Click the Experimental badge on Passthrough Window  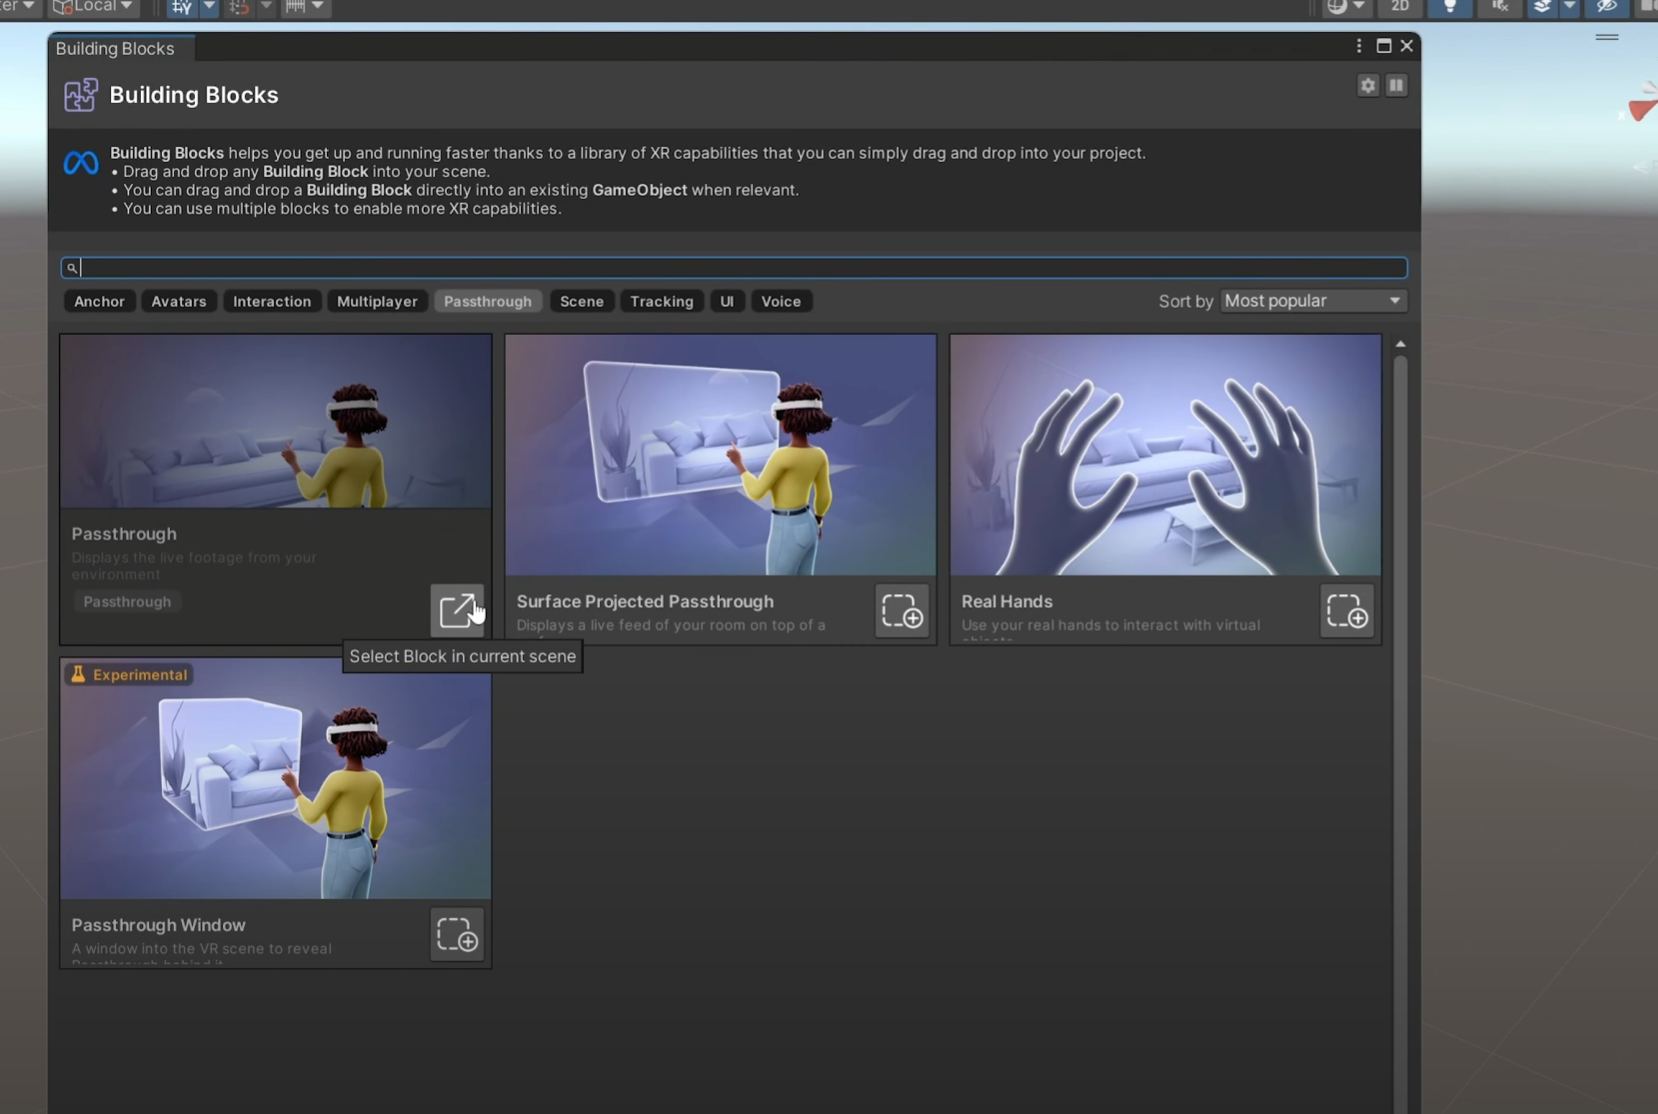click(x=128, y=675)
